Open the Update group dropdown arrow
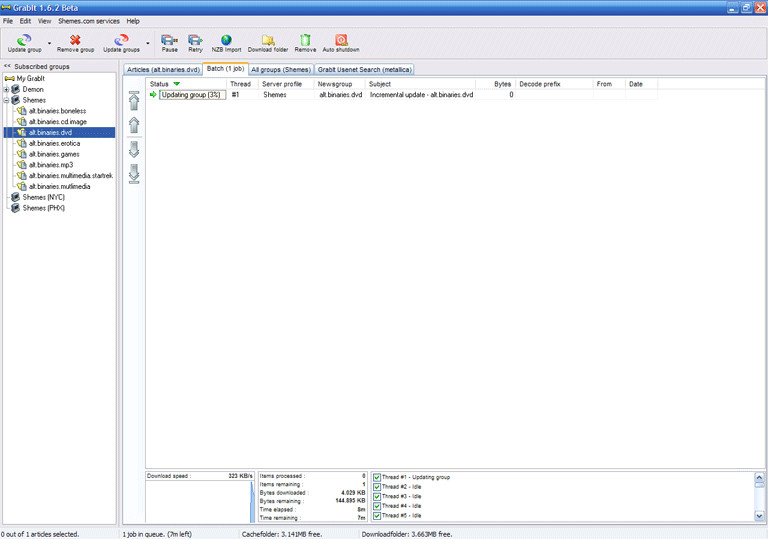Image resolution: width=768 pixels, height=539 pixels. tap(49, 43)
